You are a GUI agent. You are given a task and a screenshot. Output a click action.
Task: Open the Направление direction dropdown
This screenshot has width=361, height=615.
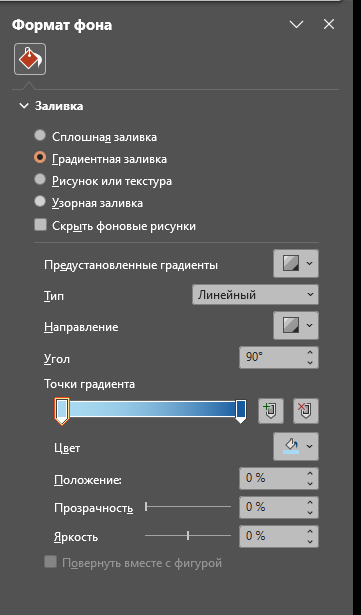tap(296, 325)
